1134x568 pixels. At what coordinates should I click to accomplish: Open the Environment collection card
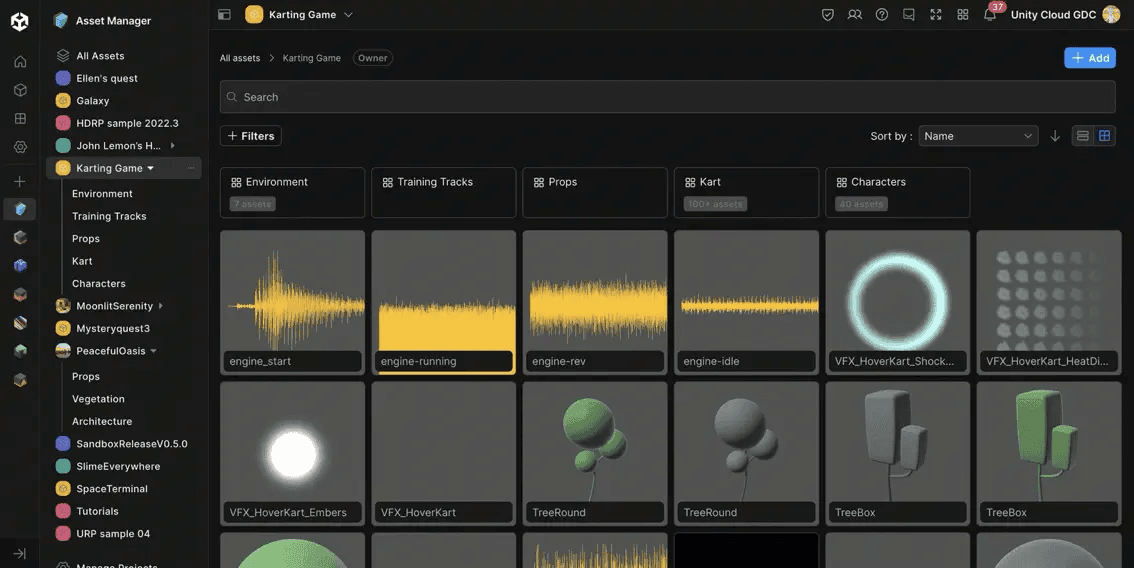[292, 192]
